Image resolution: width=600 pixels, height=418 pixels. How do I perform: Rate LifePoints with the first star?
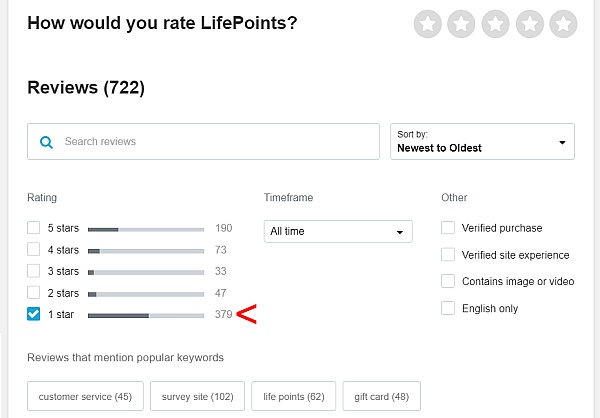pos(428,24)
